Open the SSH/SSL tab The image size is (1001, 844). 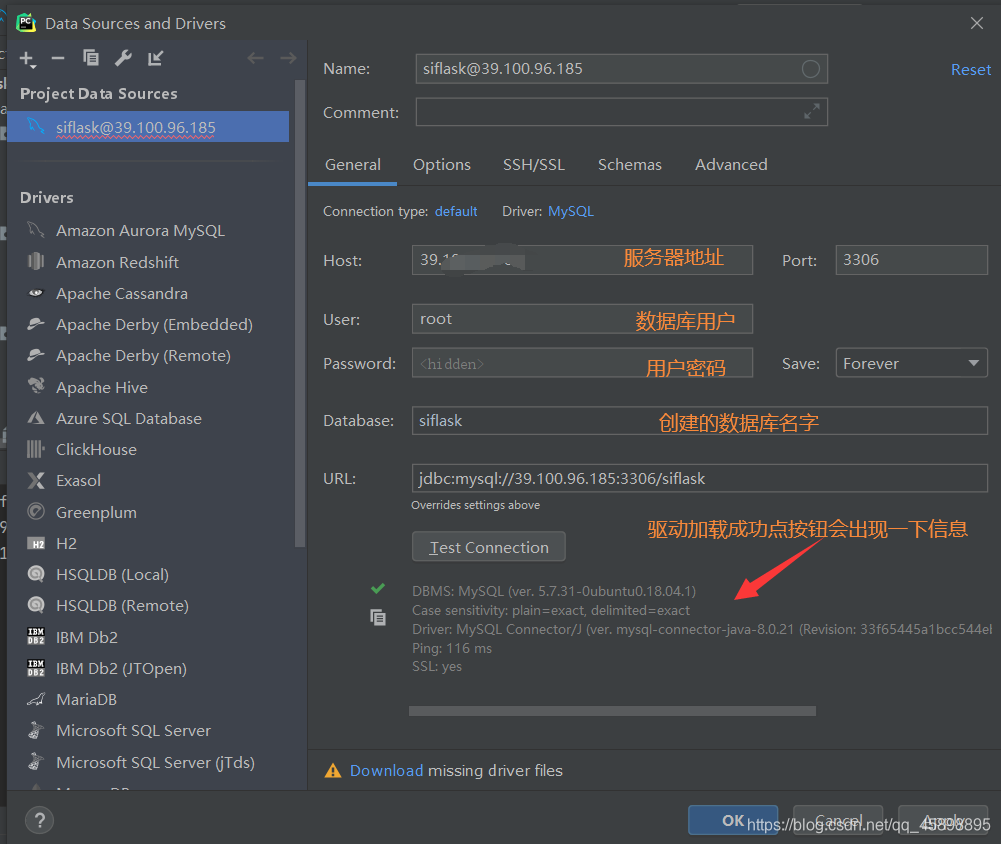(x=534, y=165)
